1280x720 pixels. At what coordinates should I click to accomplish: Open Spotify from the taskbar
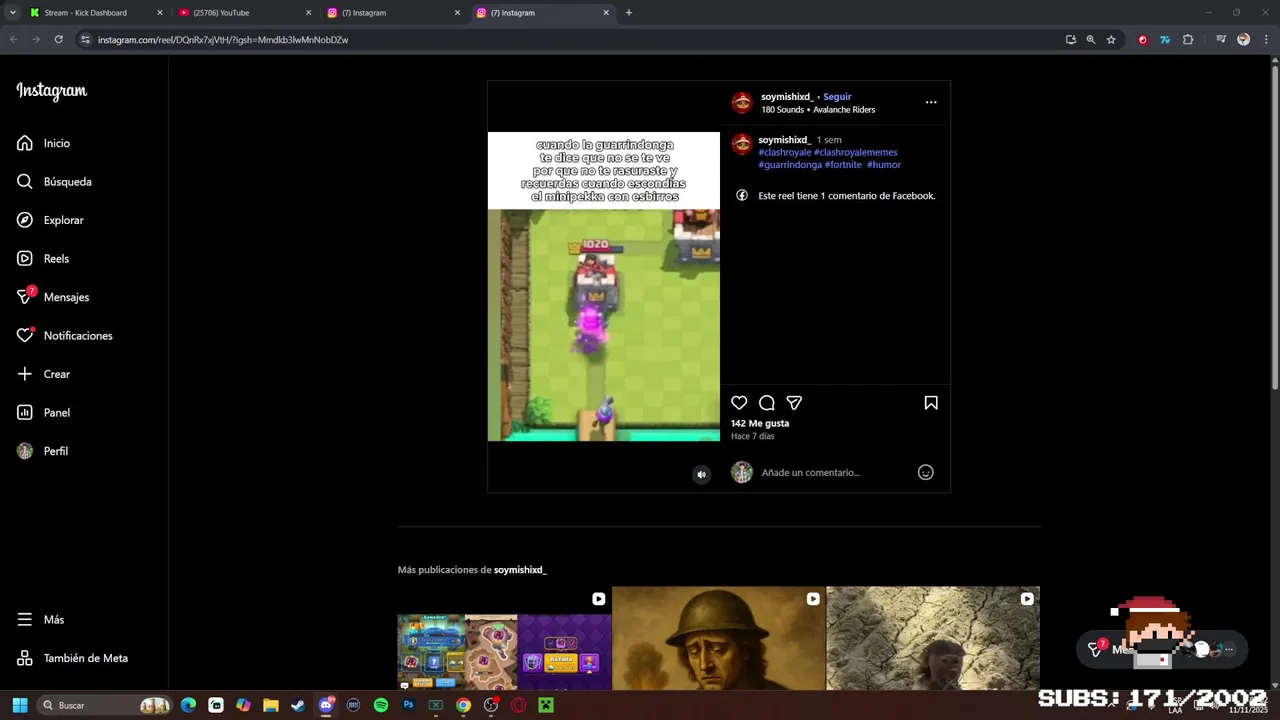point(381,705)
